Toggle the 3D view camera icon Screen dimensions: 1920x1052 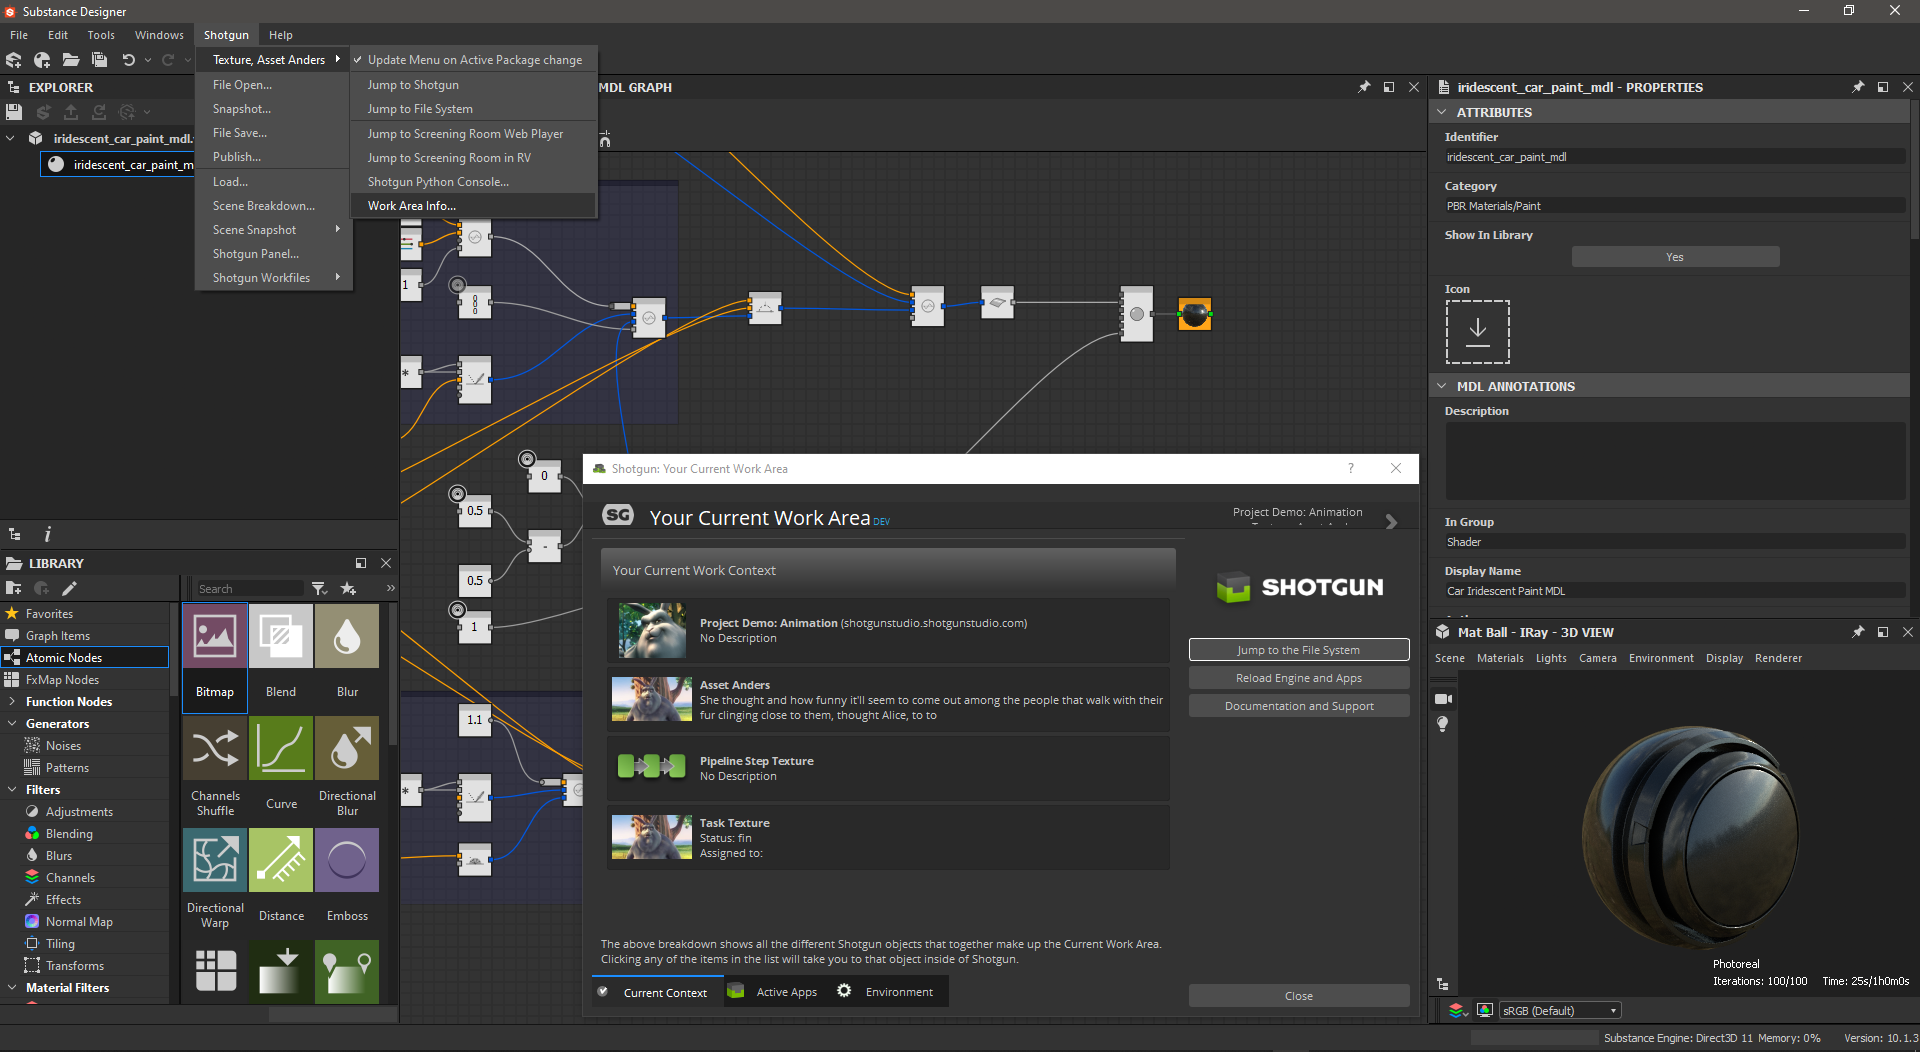click(x=1443, y=699)
